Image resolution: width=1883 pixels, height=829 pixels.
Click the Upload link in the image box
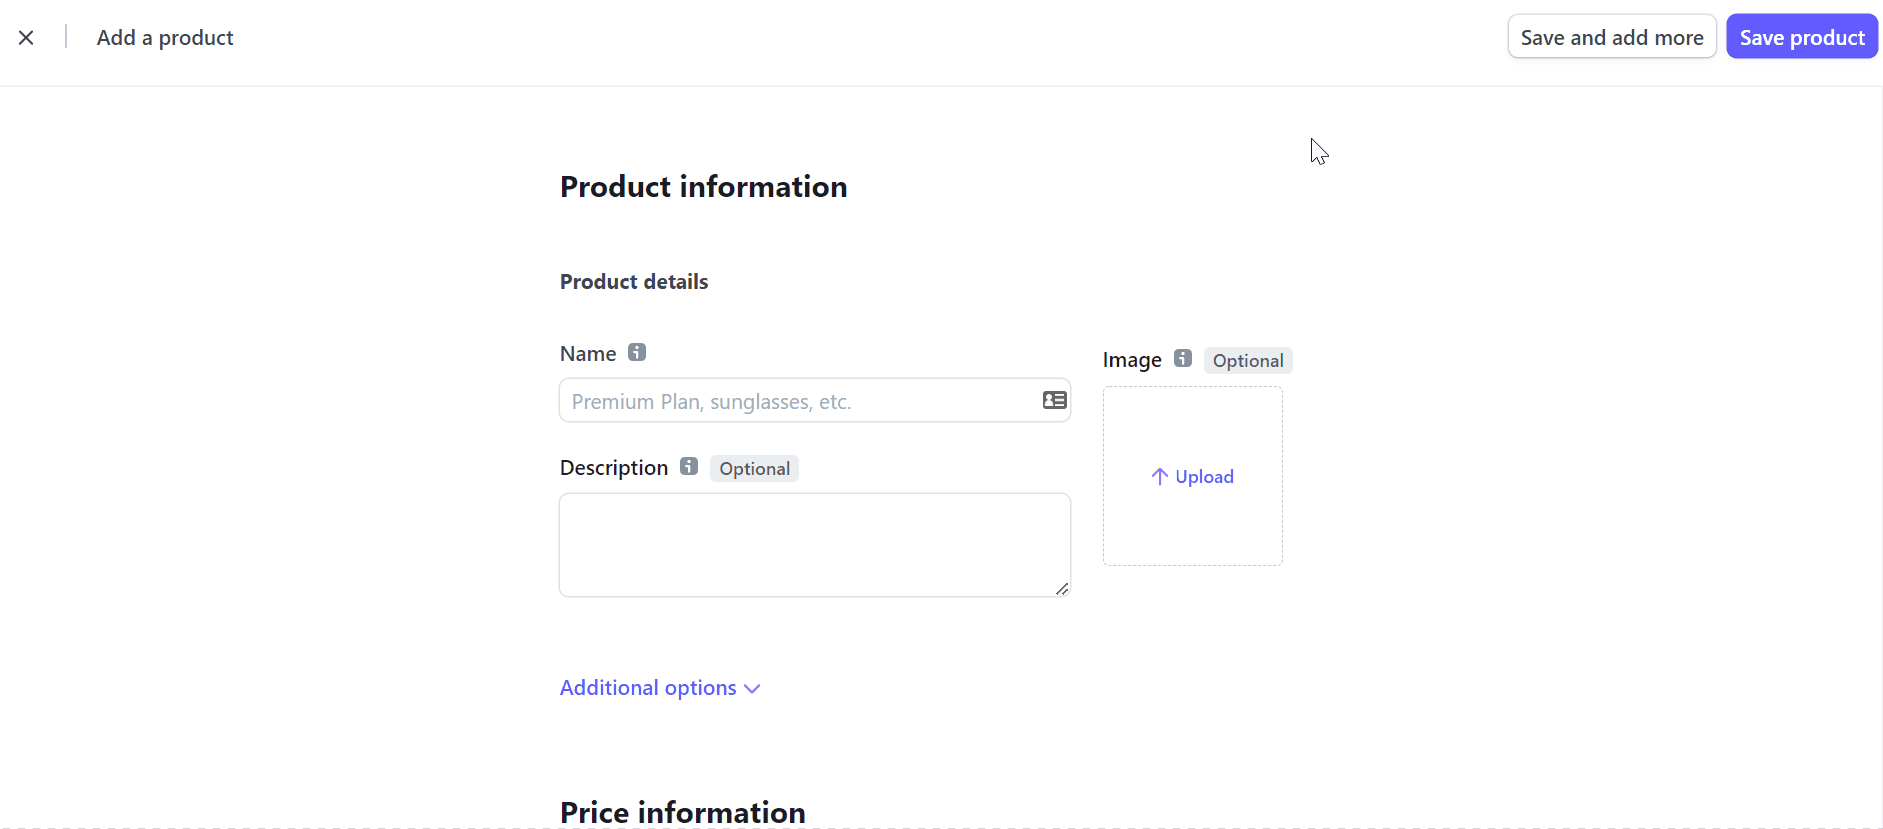click(1205, 476)
